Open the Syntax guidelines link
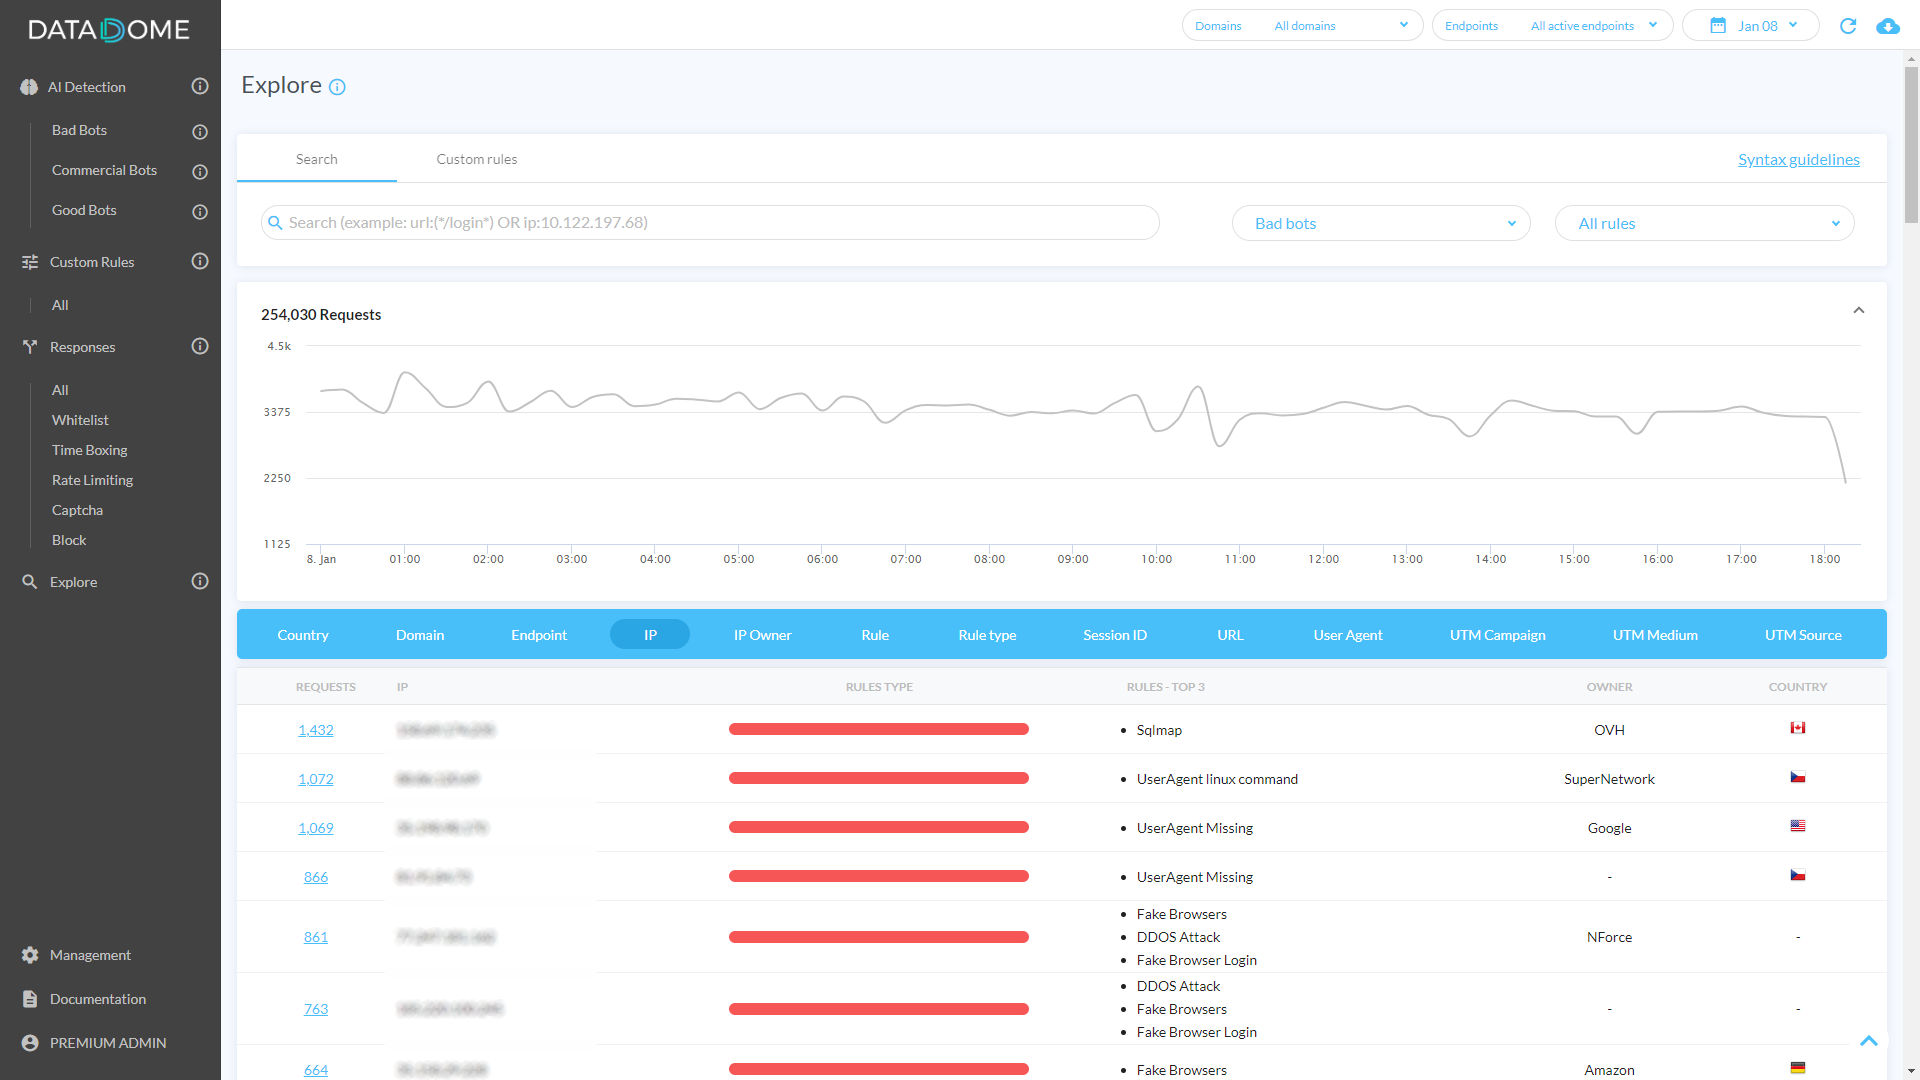Screen dimensions: 1920x1080 point(1798,160)
